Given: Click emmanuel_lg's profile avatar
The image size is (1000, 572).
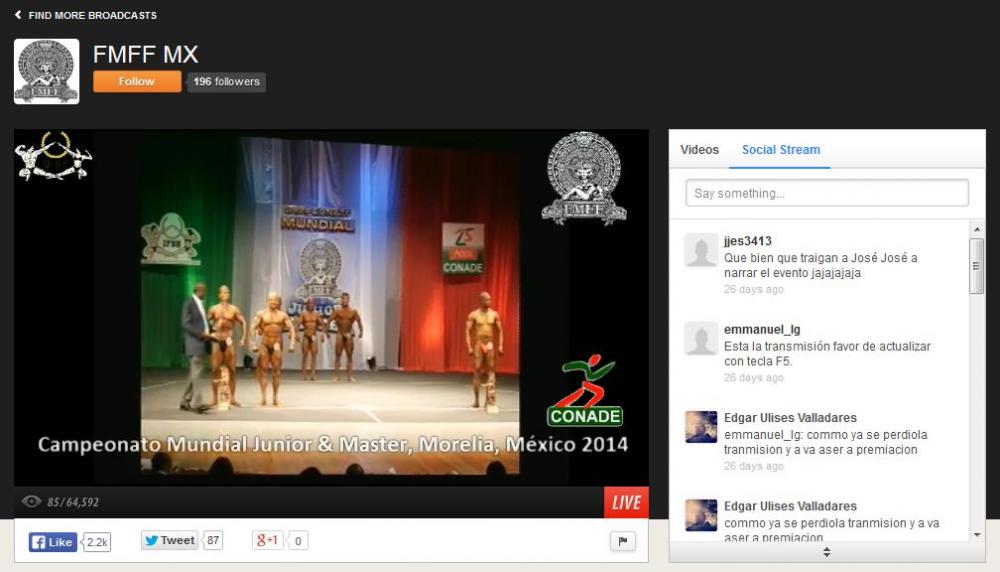Looking at the screenshot, I should (x=701, y=338).
